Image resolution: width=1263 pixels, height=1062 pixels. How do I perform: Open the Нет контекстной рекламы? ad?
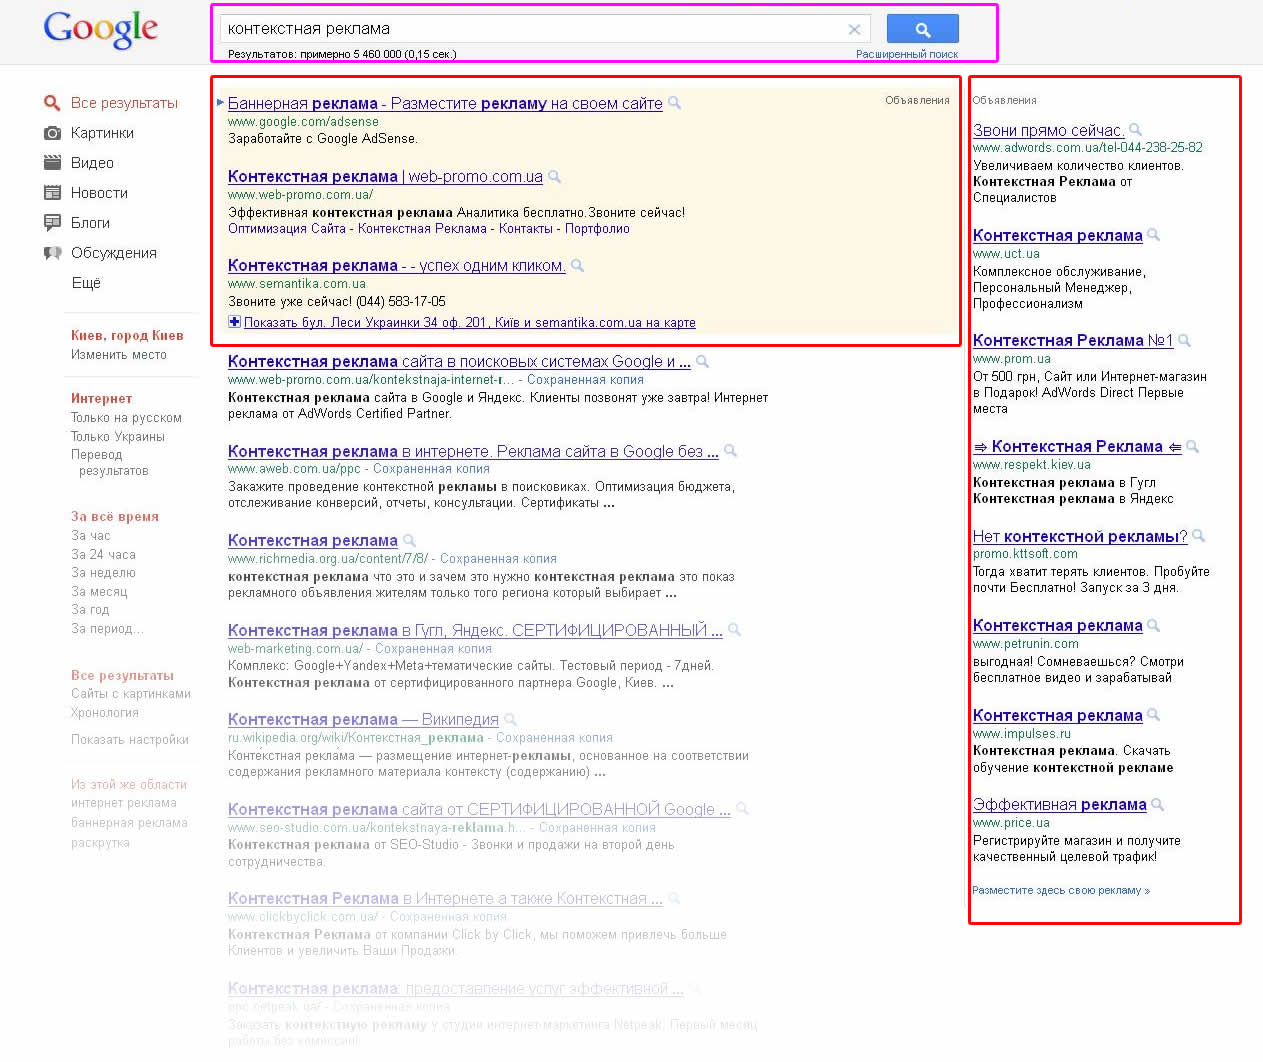(x=1080, y=537)
